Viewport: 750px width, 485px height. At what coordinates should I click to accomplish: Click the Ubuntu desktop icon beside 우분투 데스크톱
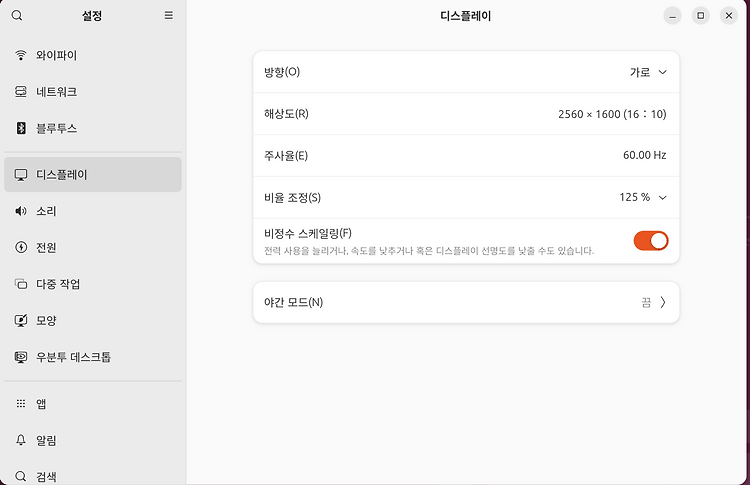[x=21, y=357]
